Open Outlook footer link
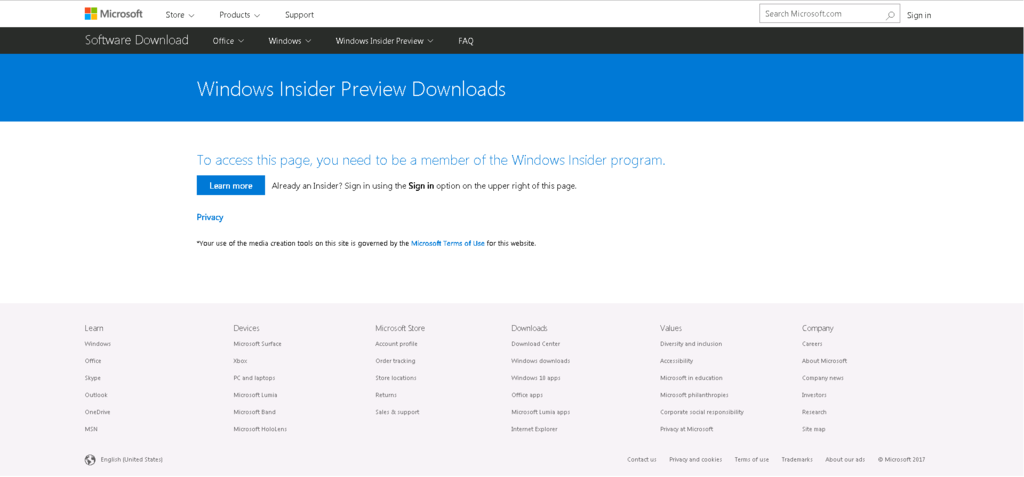The width and height of the screenshot is (1024, 477). [x=96, y=395]
